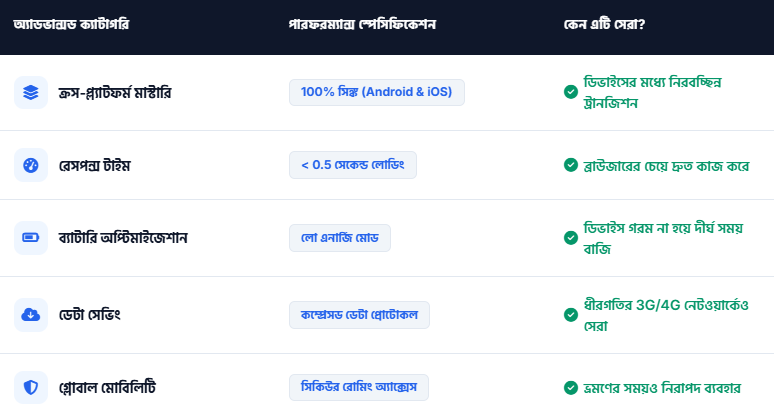Select the ব্যাটারি অপ্টিমাইজেশান row title

(123, 238)
